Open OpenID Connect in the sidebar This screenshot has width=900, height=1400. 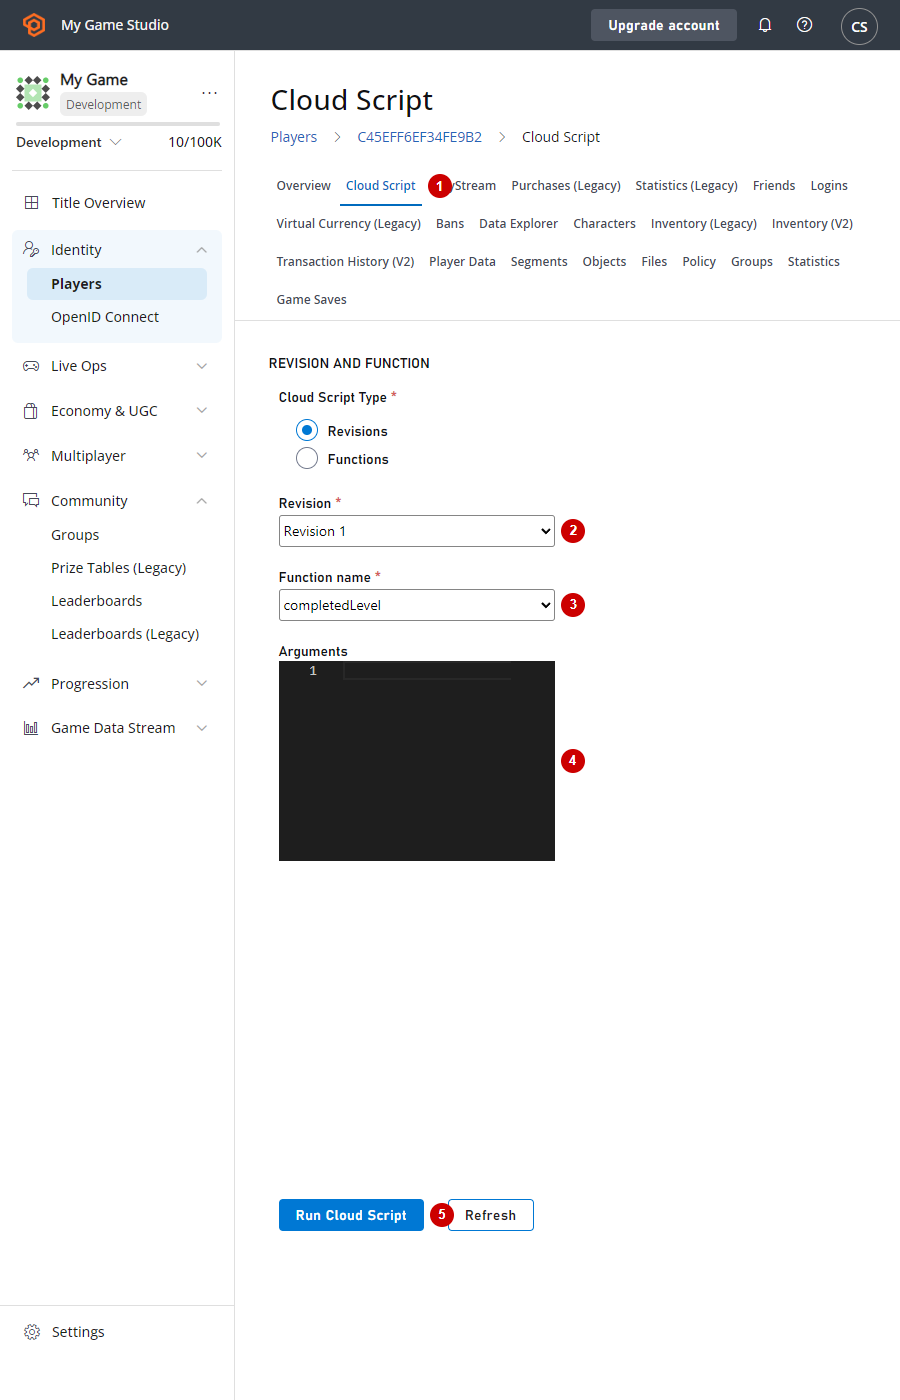[x=105, y=317]
